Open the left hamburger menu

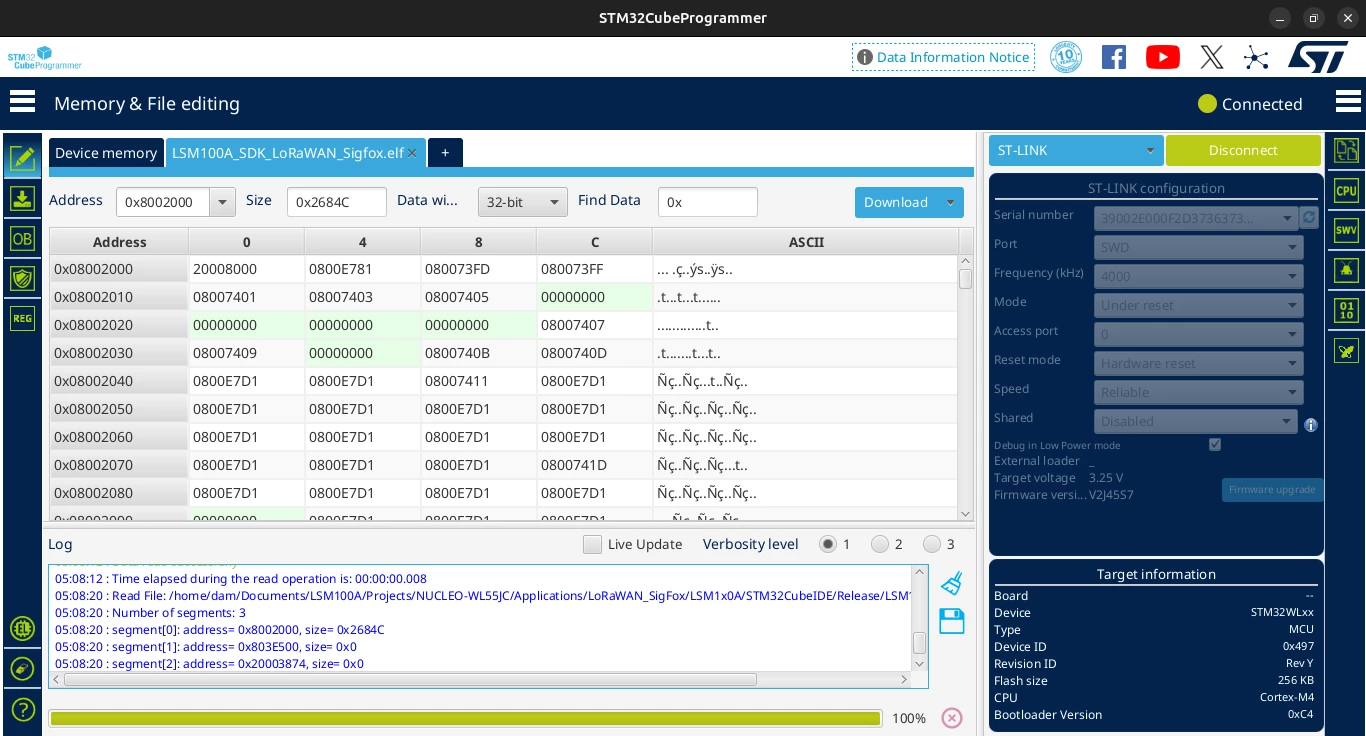[x=22, y=102]
